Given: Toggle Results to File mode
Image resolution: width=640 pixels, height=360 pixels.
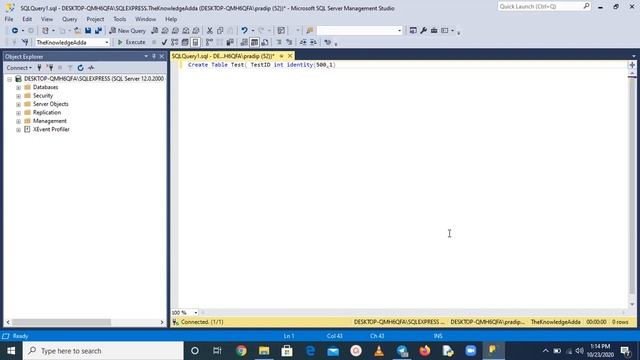Looking at the screenshot, I should (265, 42).
